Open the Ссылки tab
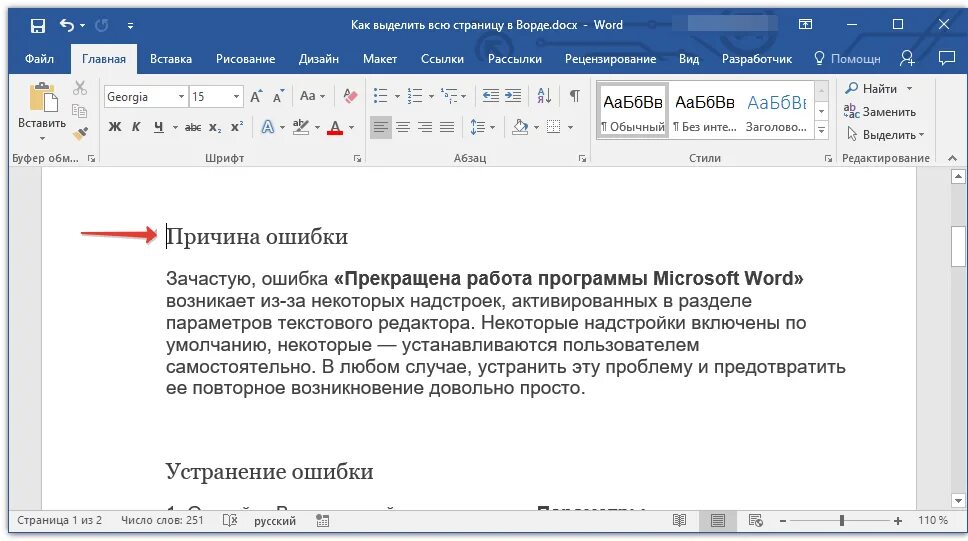This screenshot has width=968, height=541. [x=442, y=59]
